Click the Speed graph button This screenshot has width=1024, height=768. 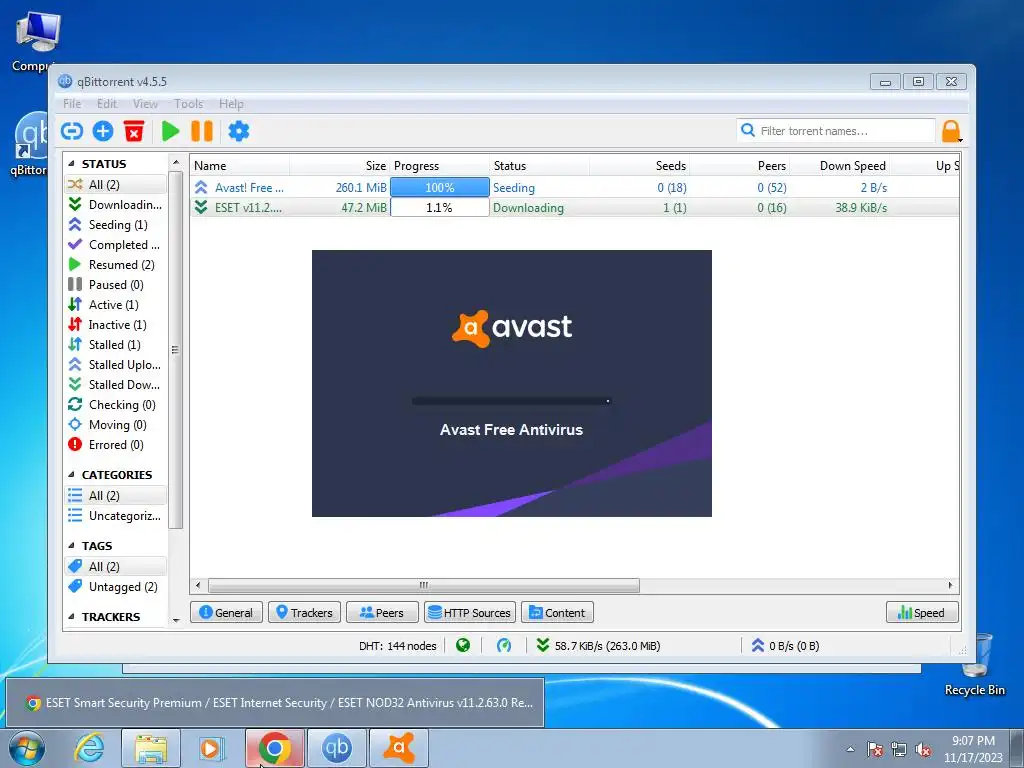click(922, 613)
